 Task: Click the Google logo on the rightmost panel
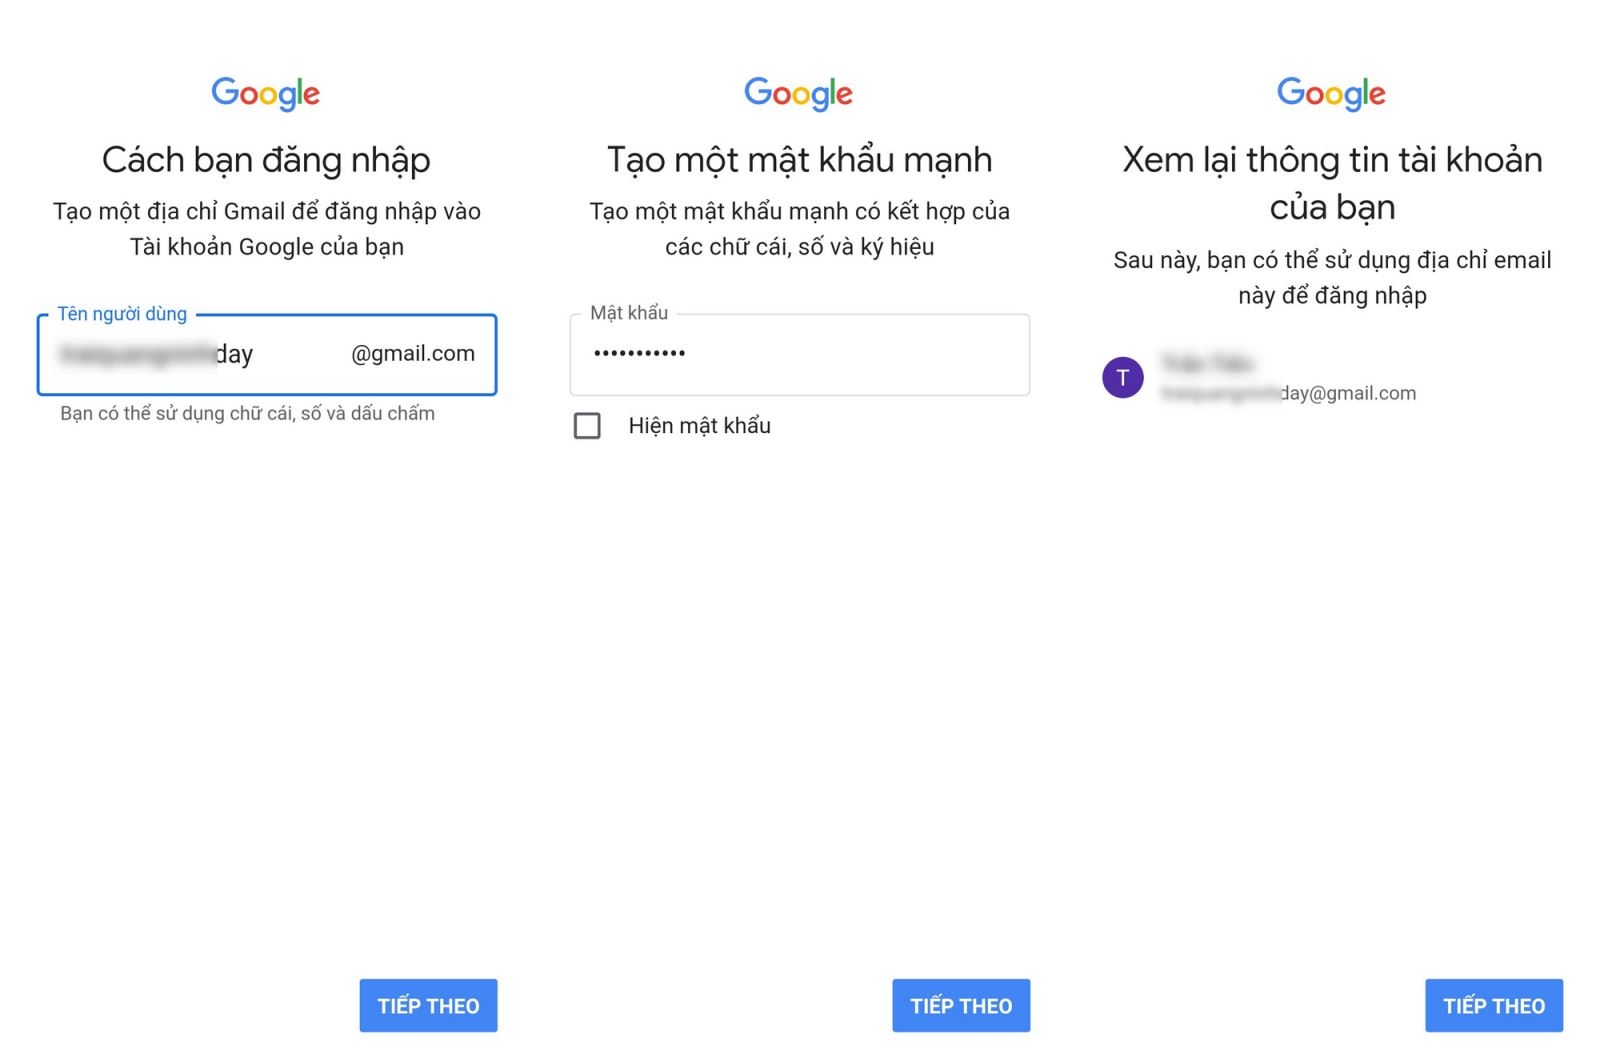tap(1331, 93)
